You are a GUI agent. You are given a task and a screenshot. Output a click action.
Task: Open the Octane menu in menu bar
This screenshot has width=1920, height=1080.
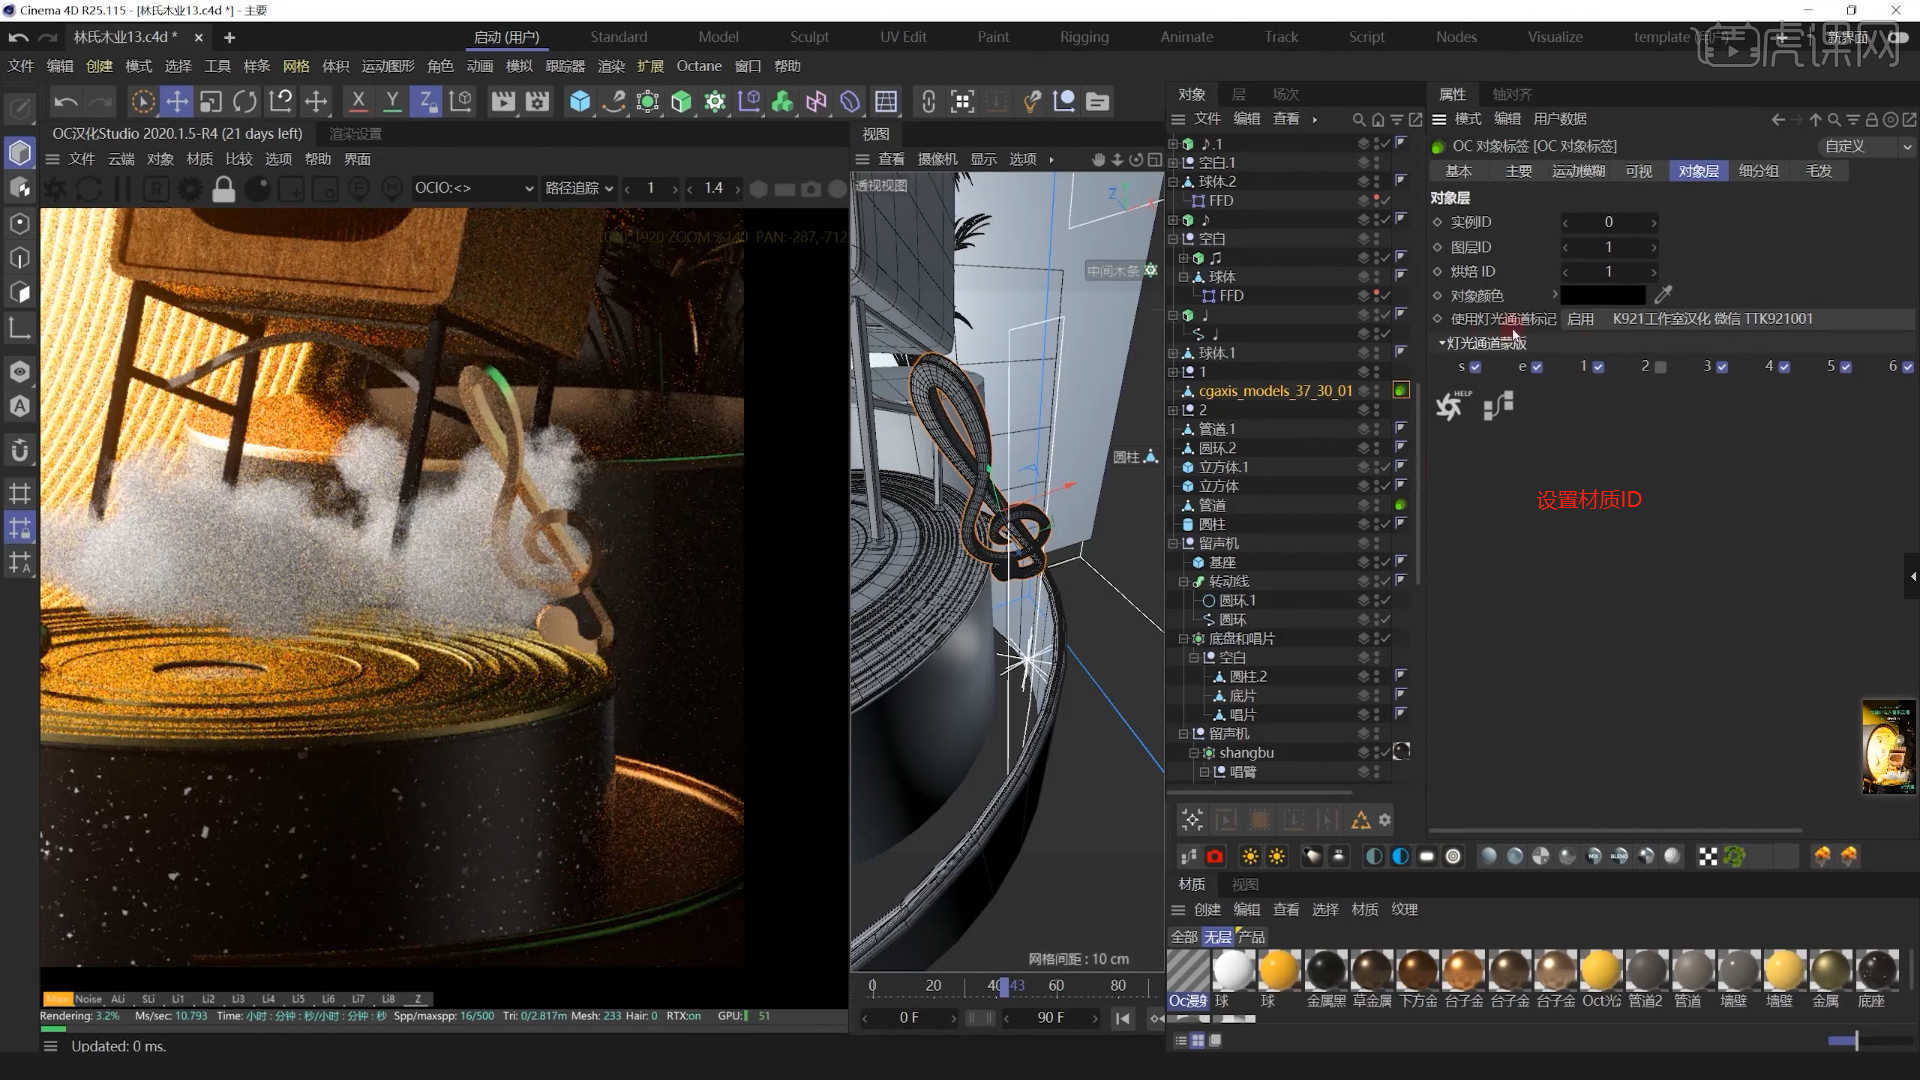(x=698, y=66)
